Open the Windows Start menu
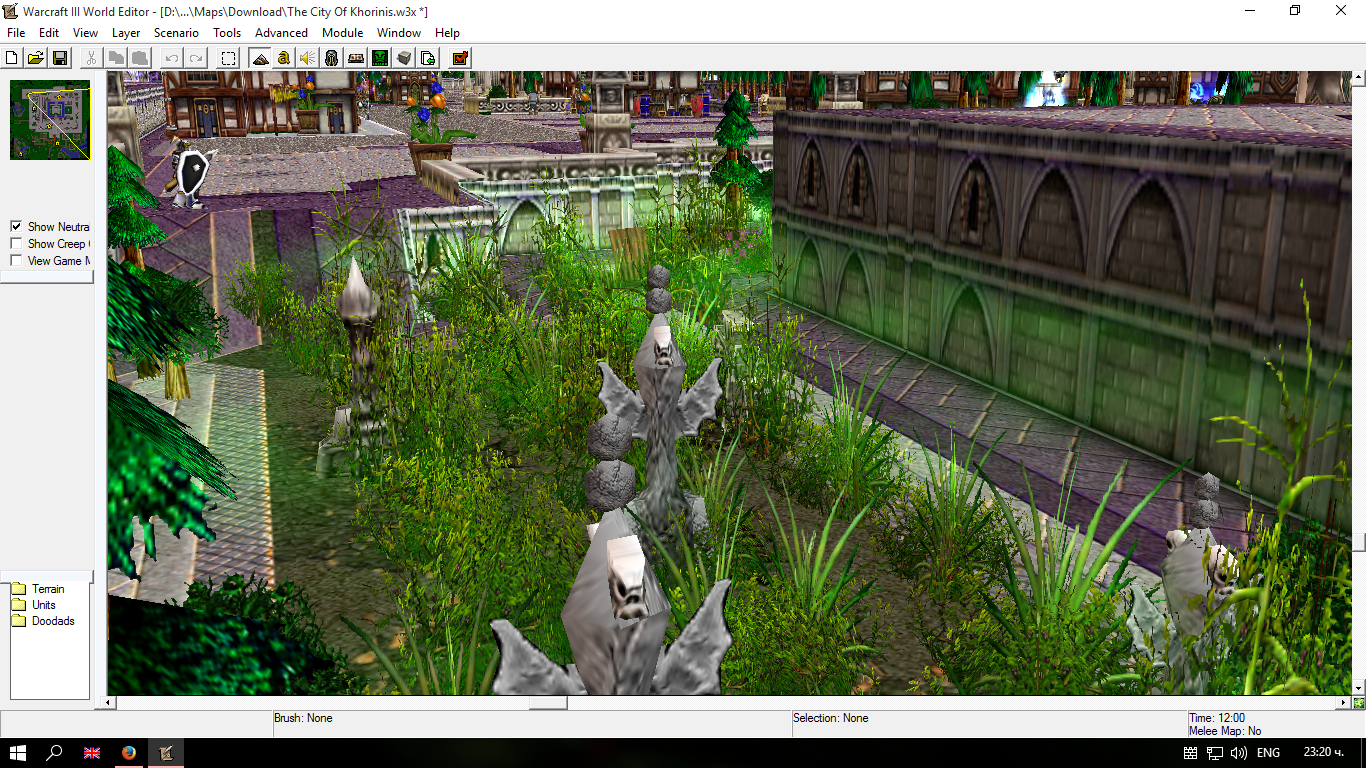Image resolution: width=1366 pixels, height=768 pixels. point(18,753)
